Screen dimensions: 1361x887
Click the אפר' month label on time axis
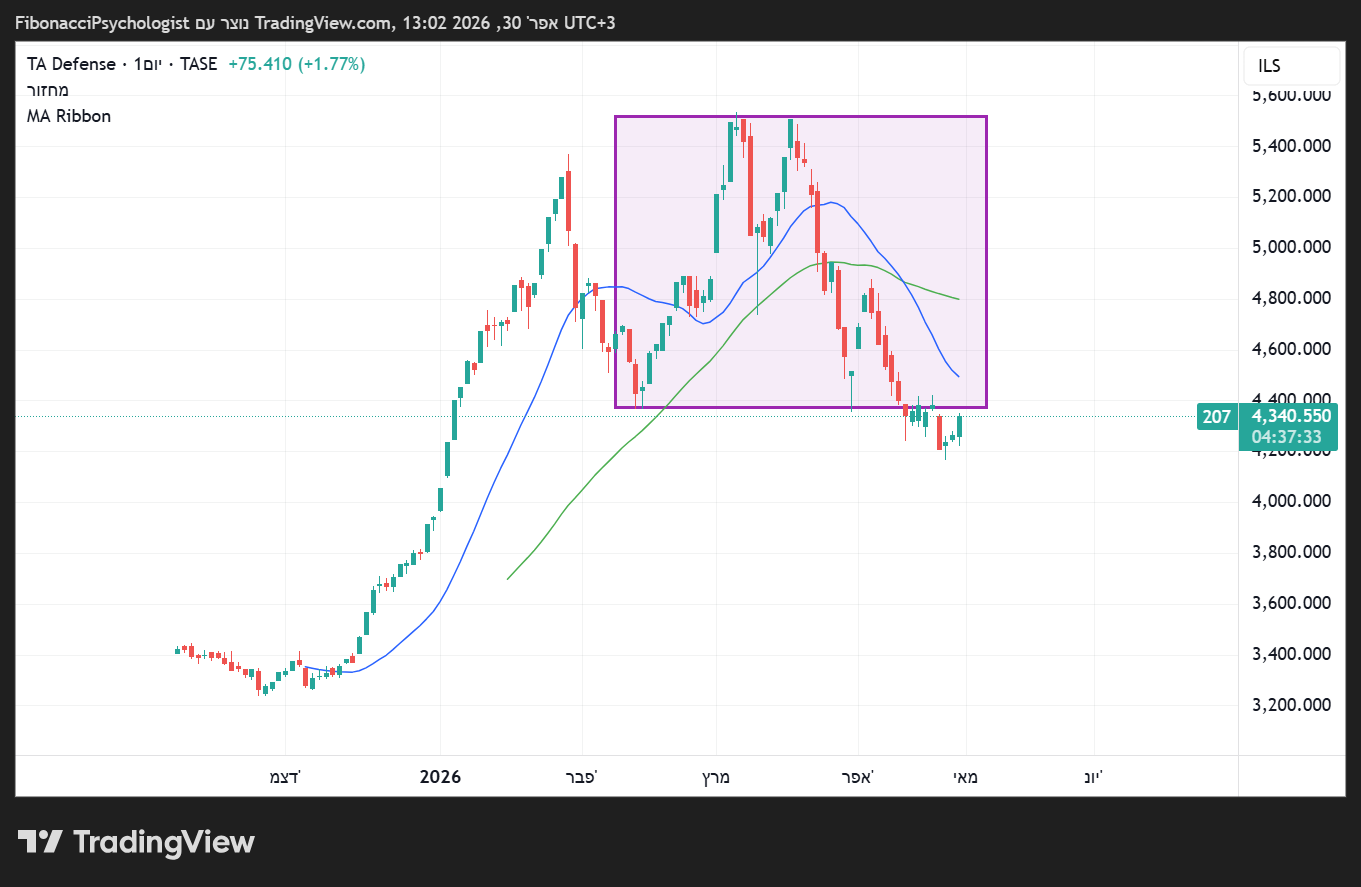pos(858,777)
